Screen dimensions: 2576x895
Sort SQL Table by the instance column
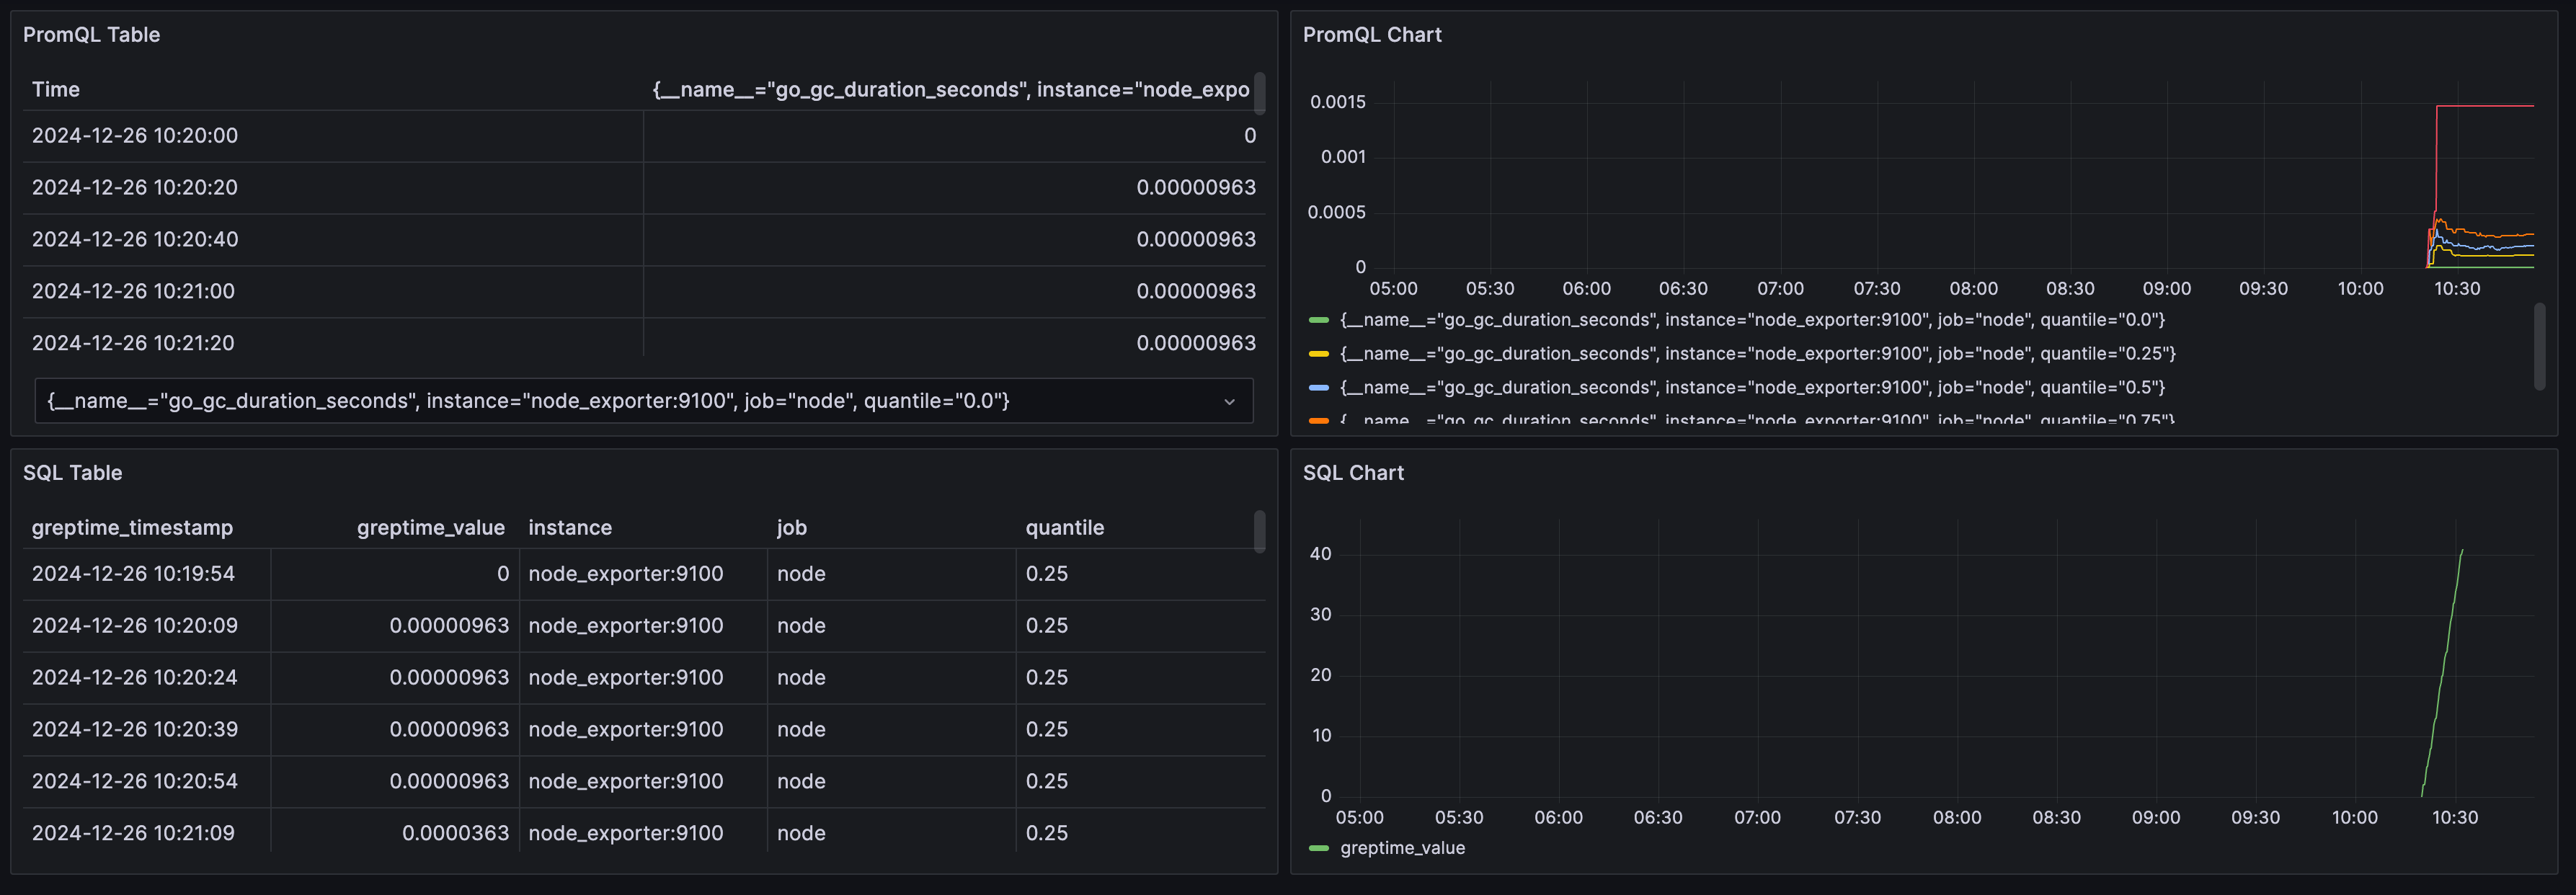pos(570,527)
